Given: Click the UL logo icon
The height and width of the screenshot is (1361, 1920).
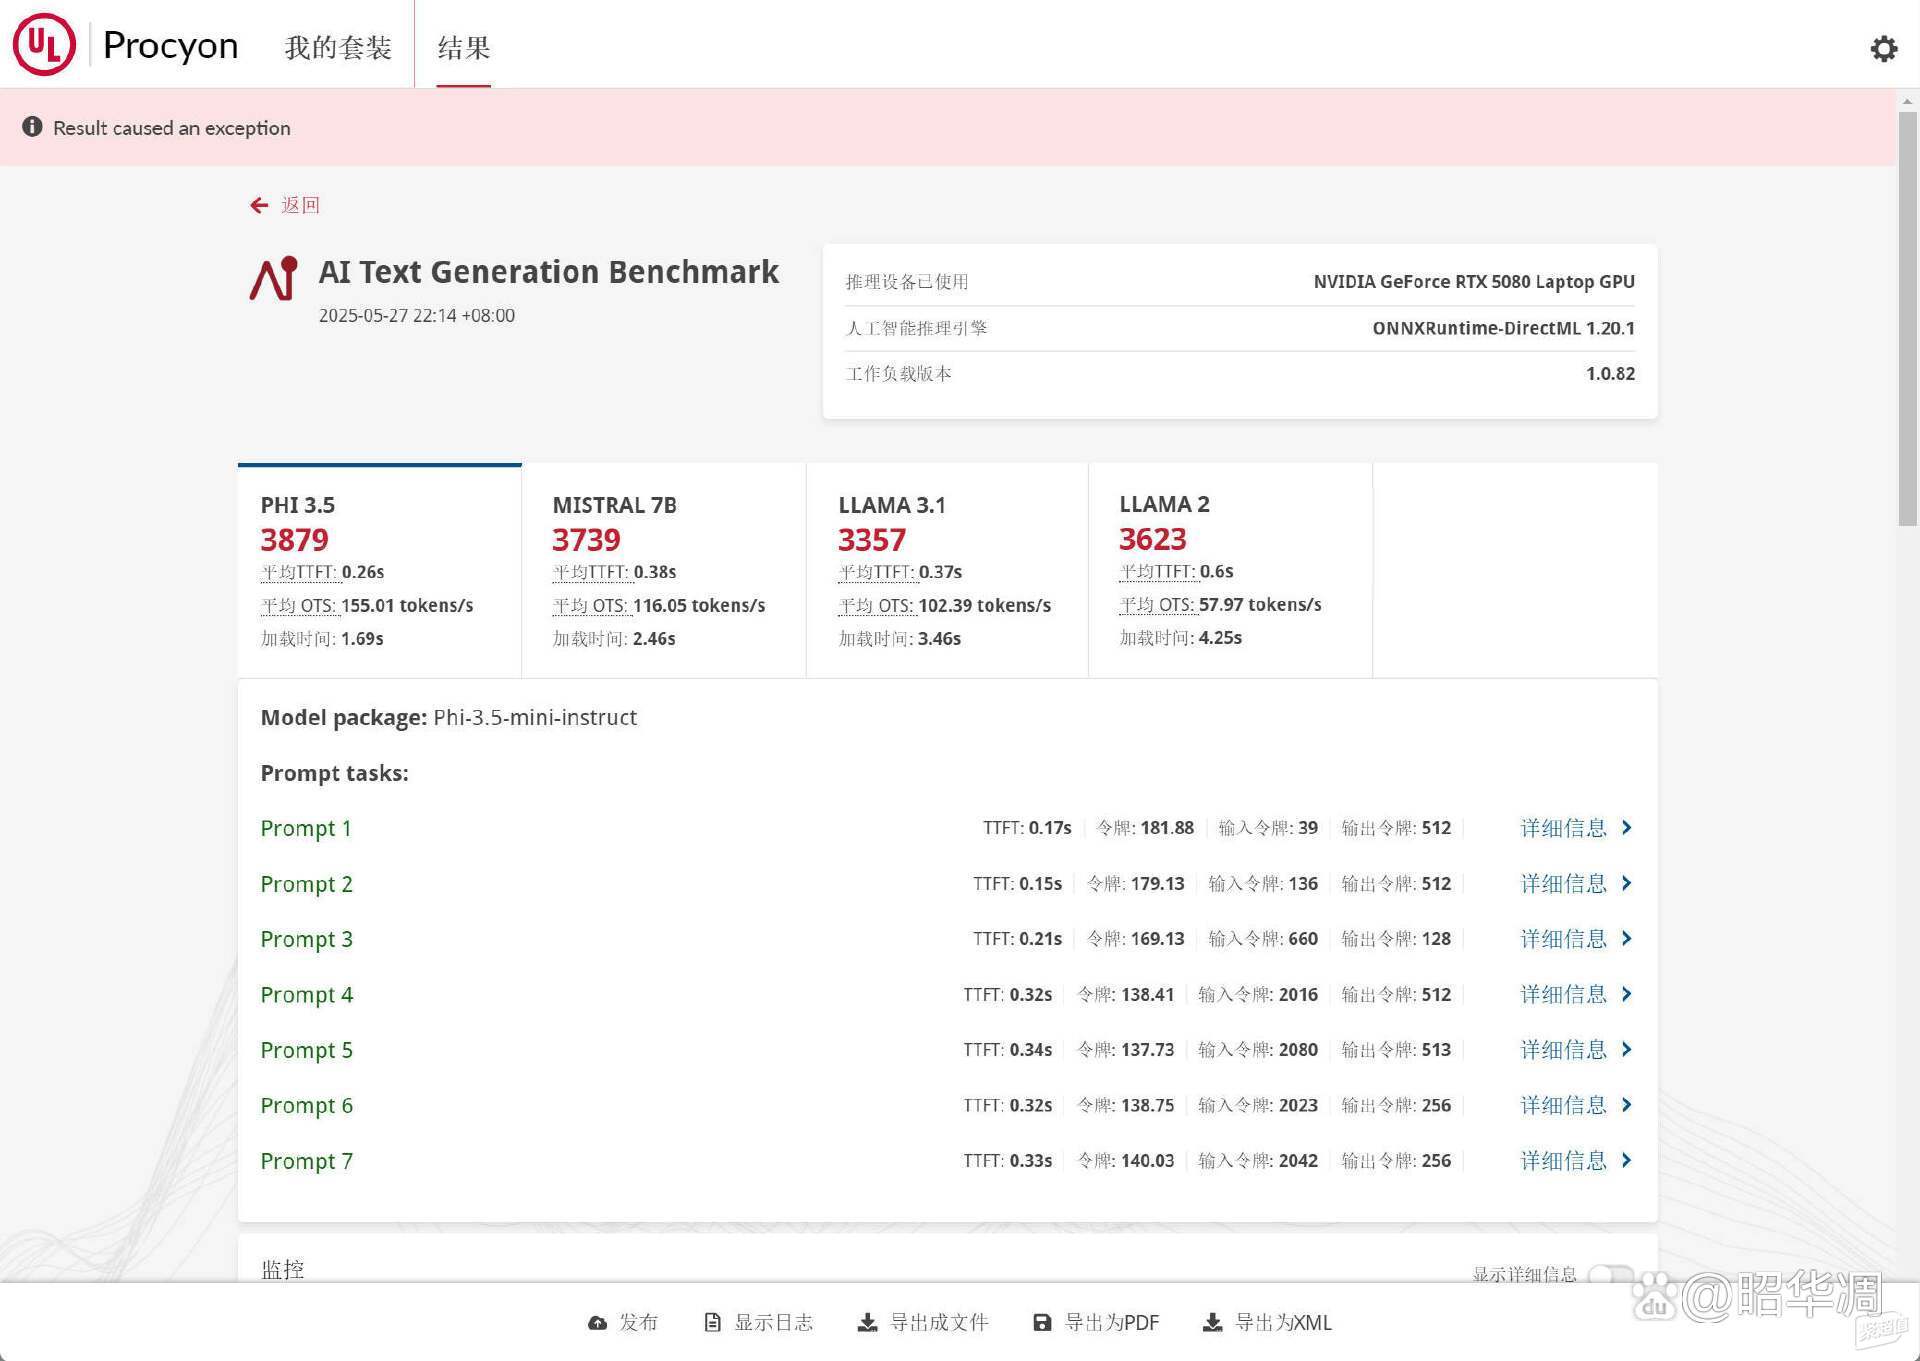Looking at the screenshot, I should [44, 45].
